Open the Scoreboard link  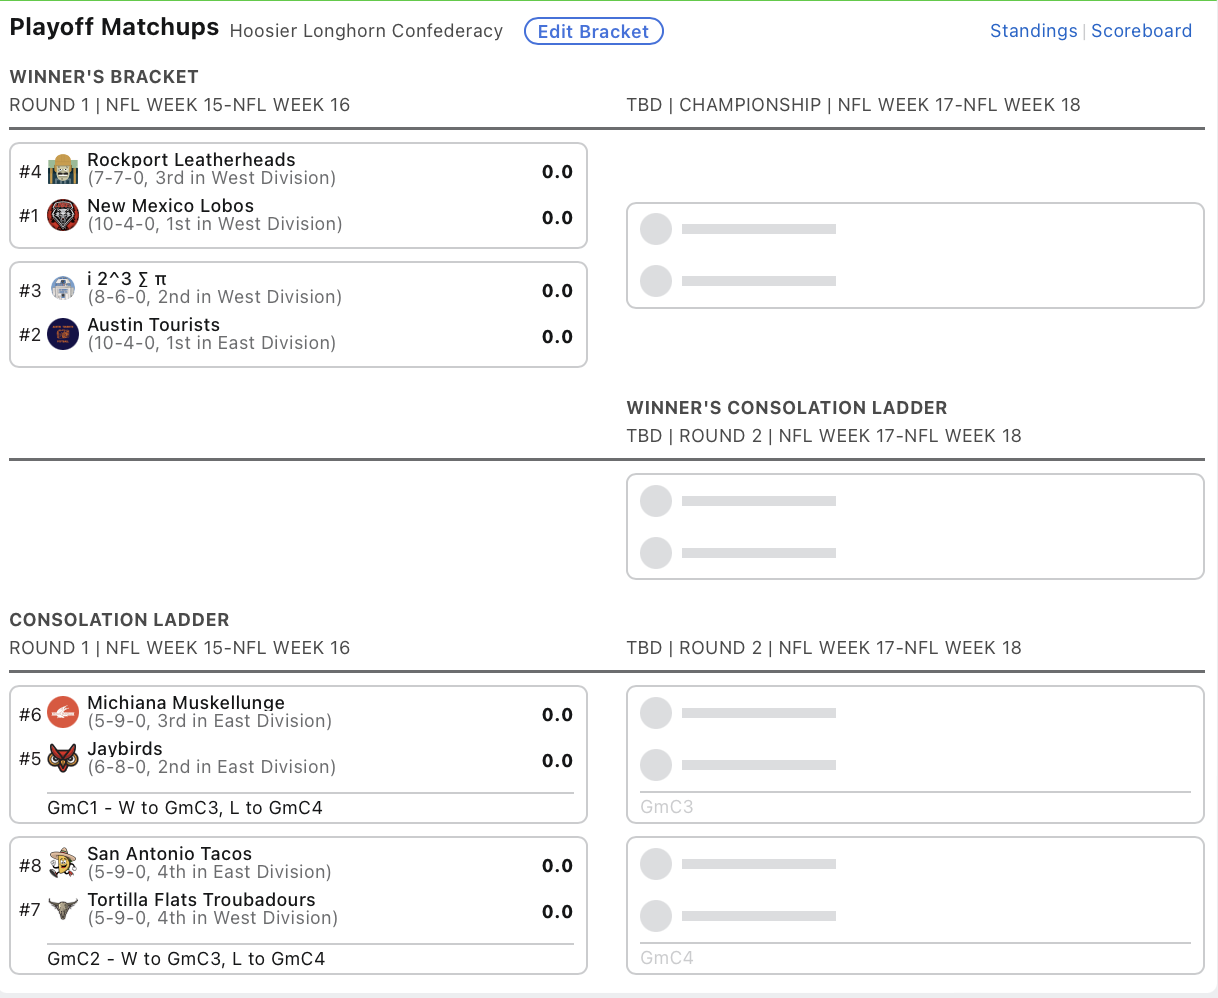point(1141,31)
